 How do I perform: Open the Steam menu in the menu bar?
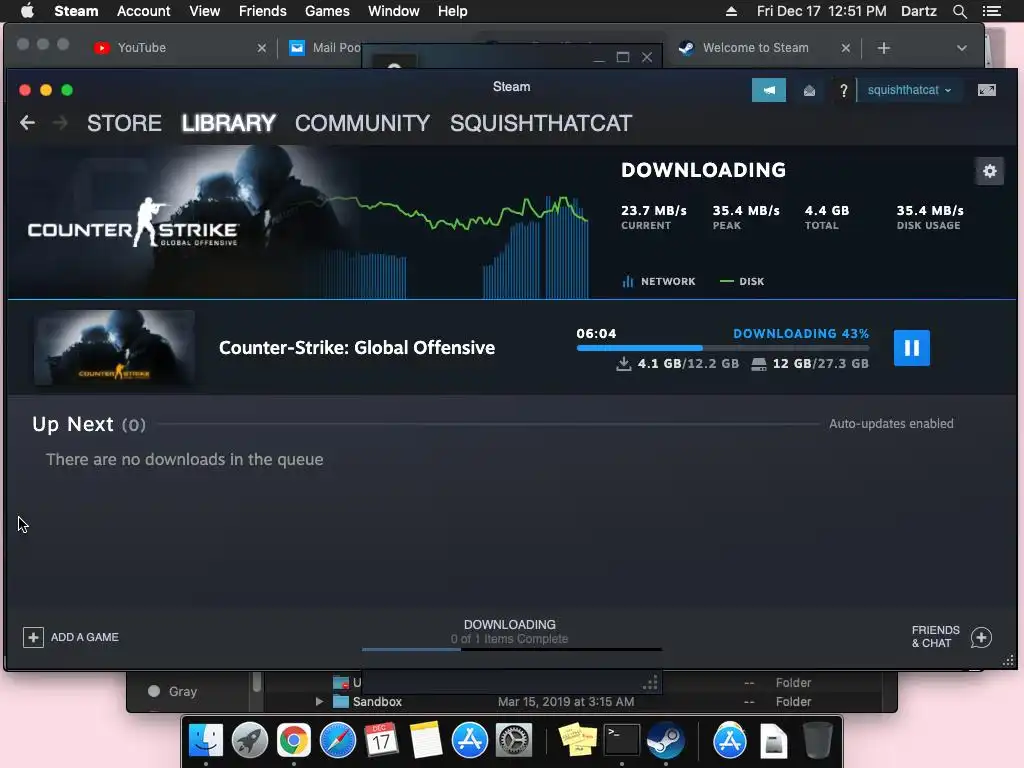[76, 11]
